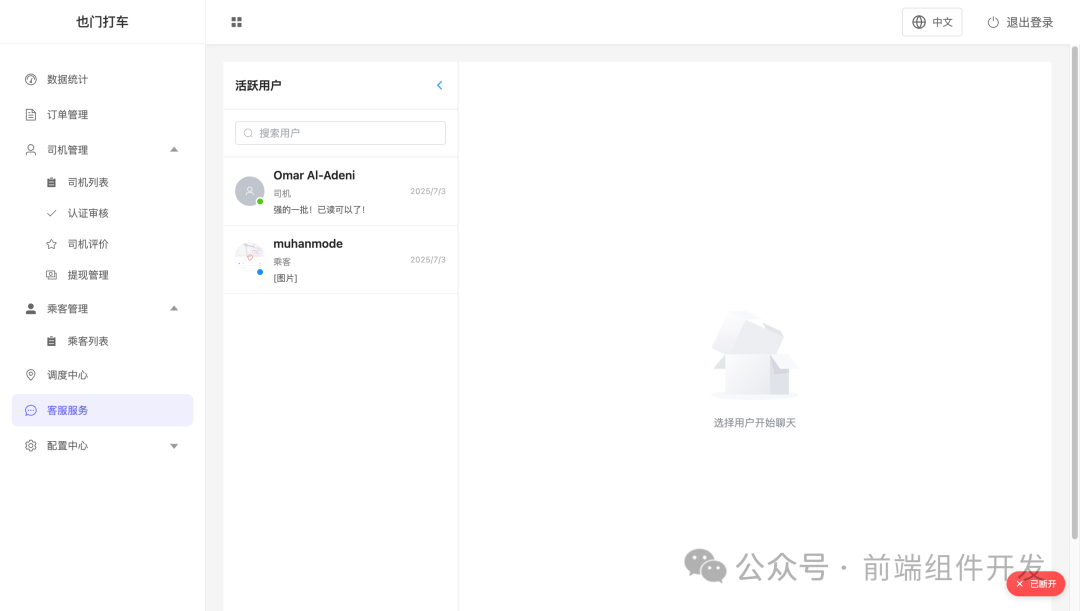
Task: Click the 活跃用户 panel heading
Action: click(258, 85)
